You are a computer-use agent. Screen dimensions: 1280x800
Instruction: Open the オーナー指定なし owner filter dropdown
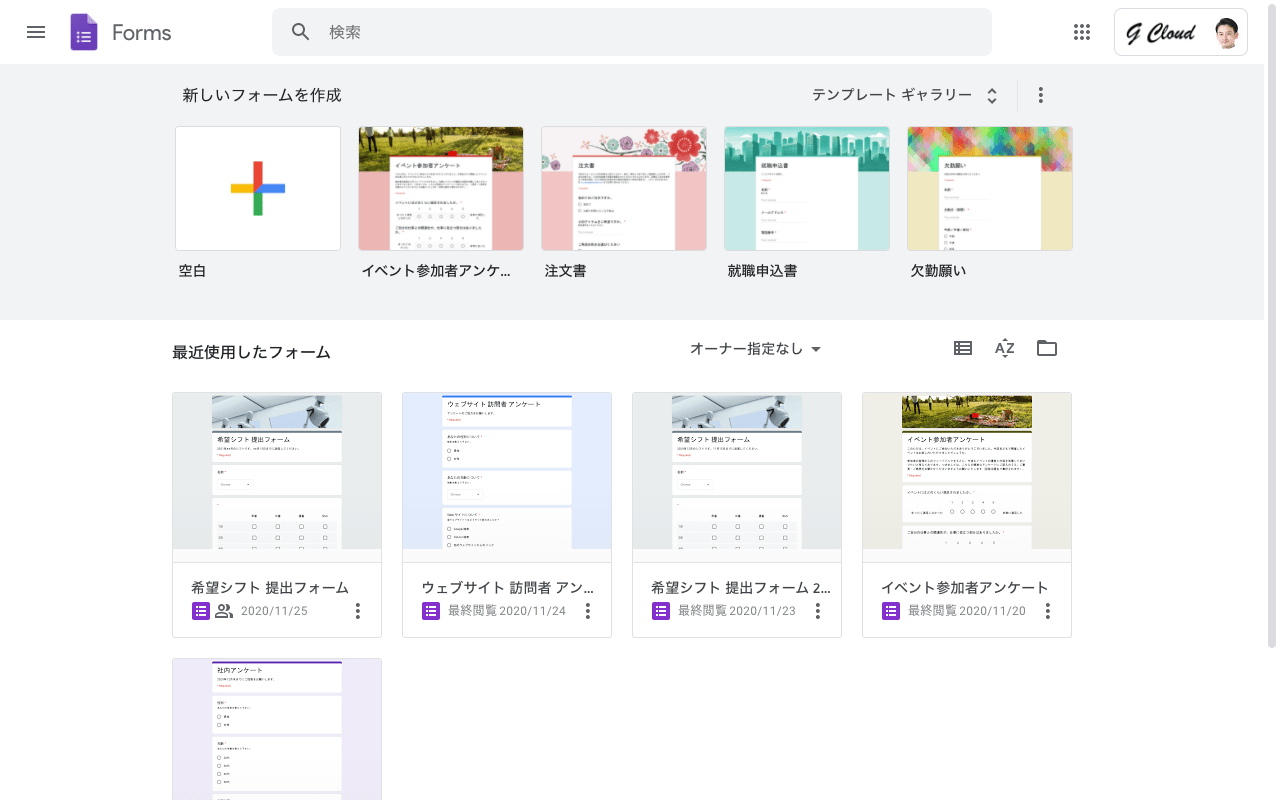[755, 349]
